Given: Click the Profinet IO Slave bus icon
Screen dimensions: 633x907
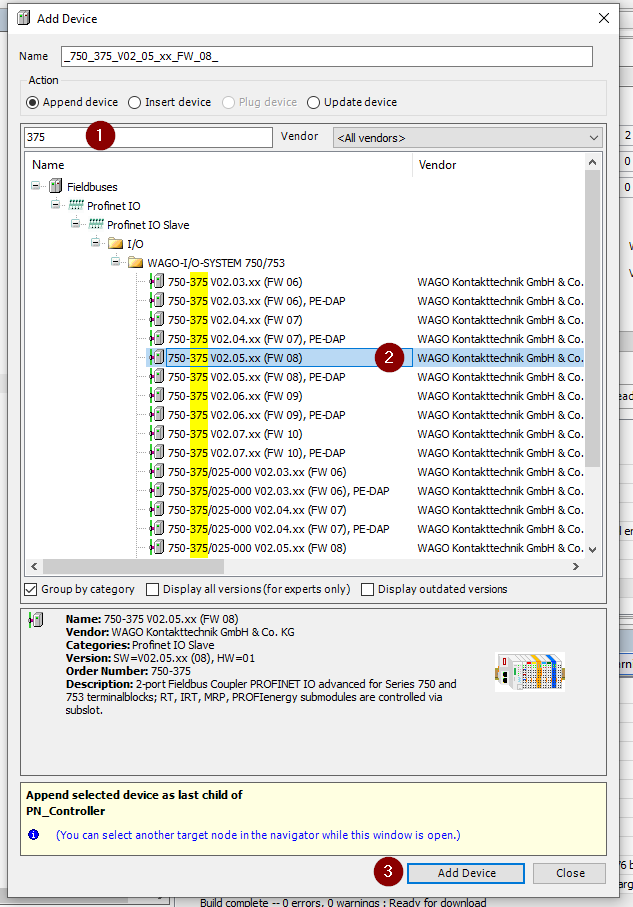Looking at the screenshot, I should point(96,224).
